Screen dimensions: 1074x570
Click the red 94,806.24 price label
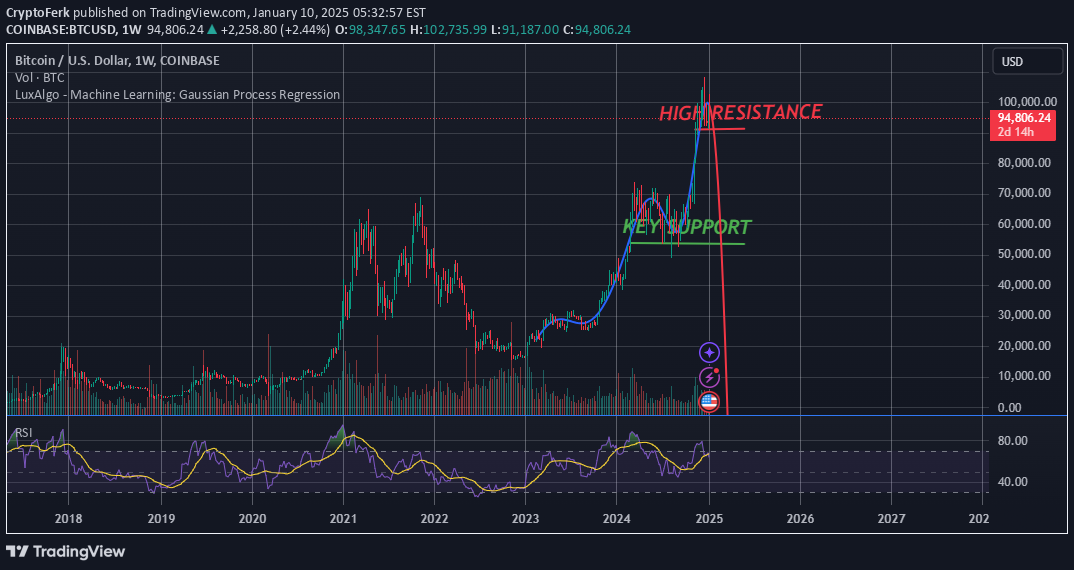(1023, 118)
